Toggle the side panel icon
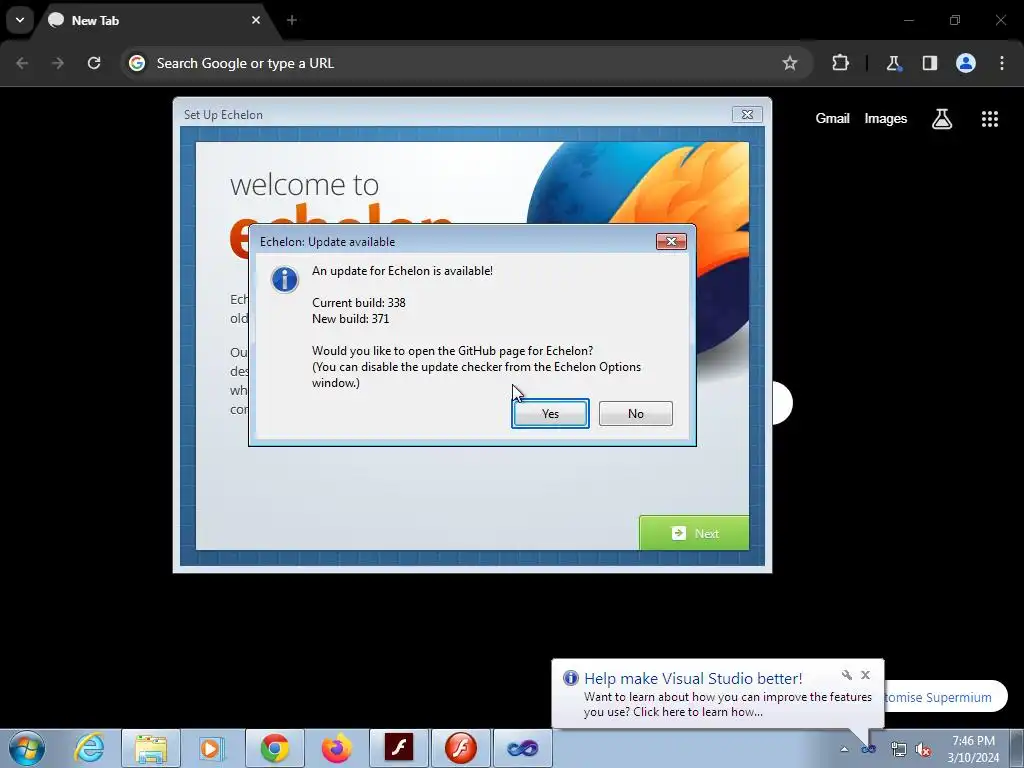Viewport: 1024px width, 768px height. (929, 63)
